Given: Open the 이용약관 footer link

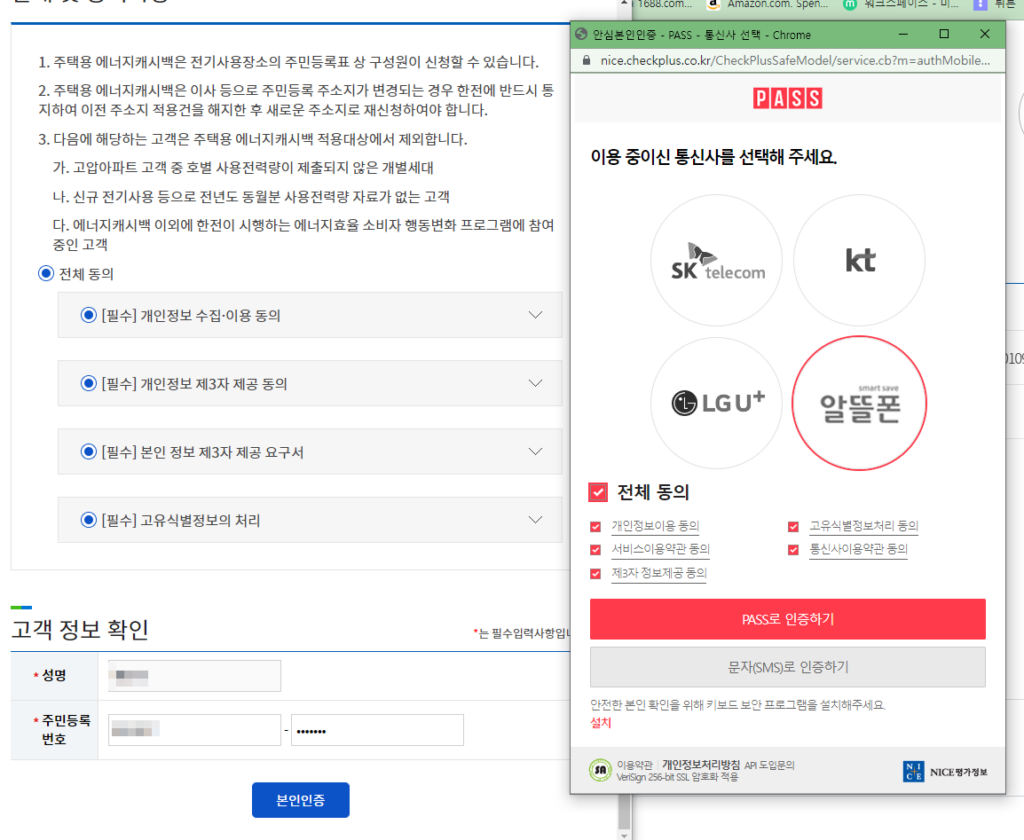Looking at the screenshot, I should 634,765.
